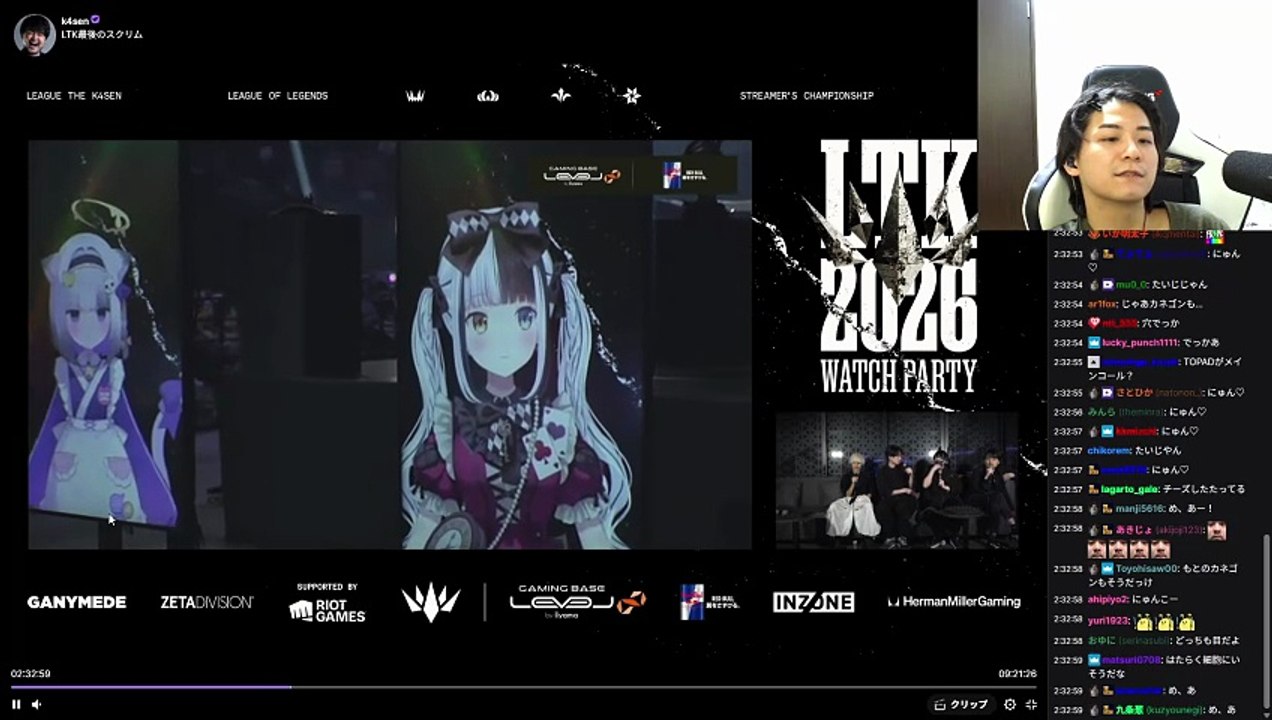This screenshot has height=720, width=1272.
Task: Click the subscriber badge beside lagarto_gale
Action: 1094,490
